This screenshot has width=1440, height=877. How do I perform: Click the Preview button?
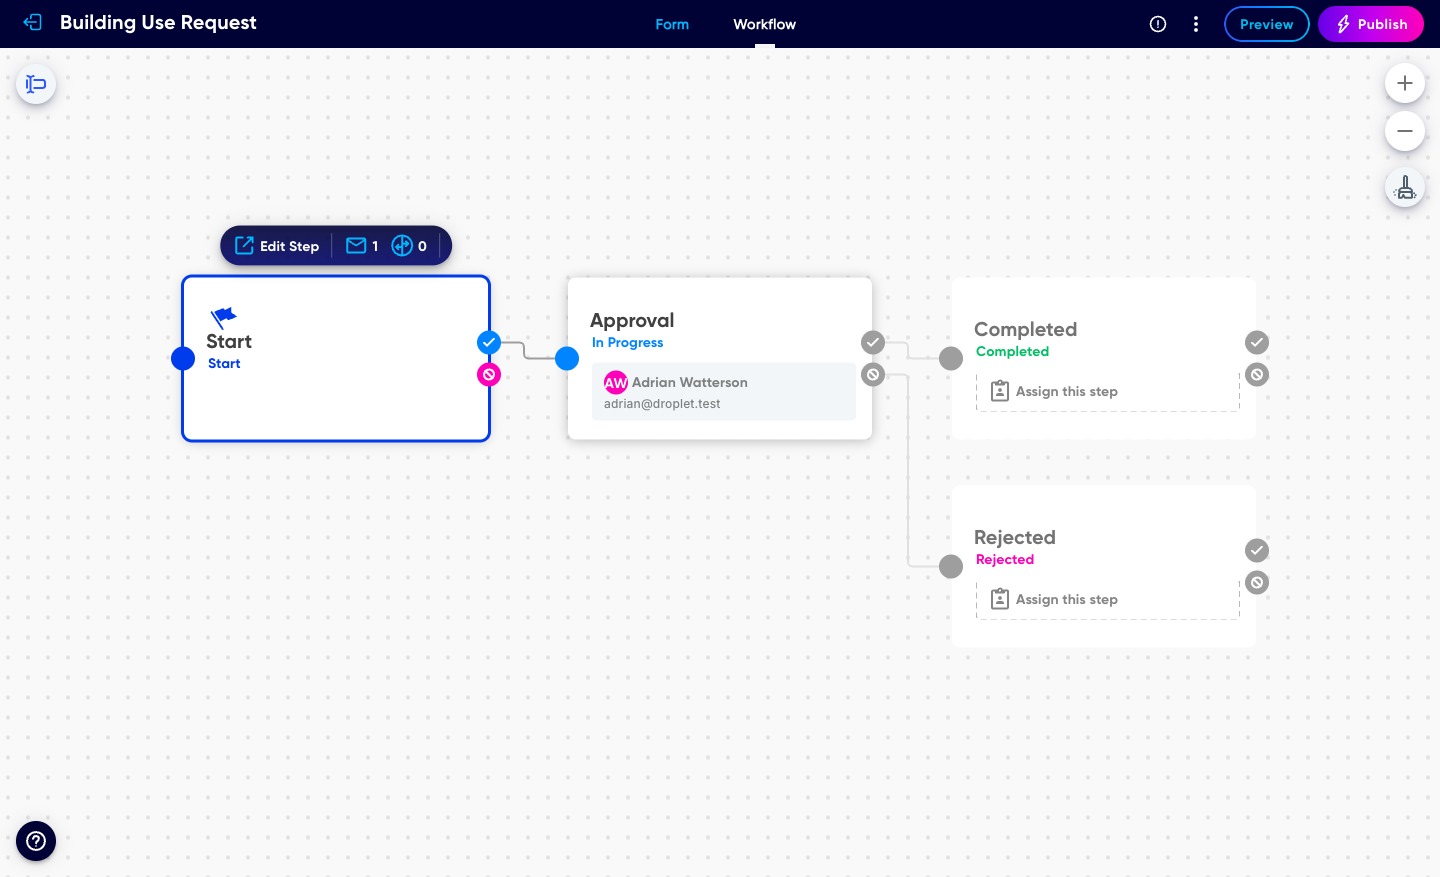pos(1266,24)
